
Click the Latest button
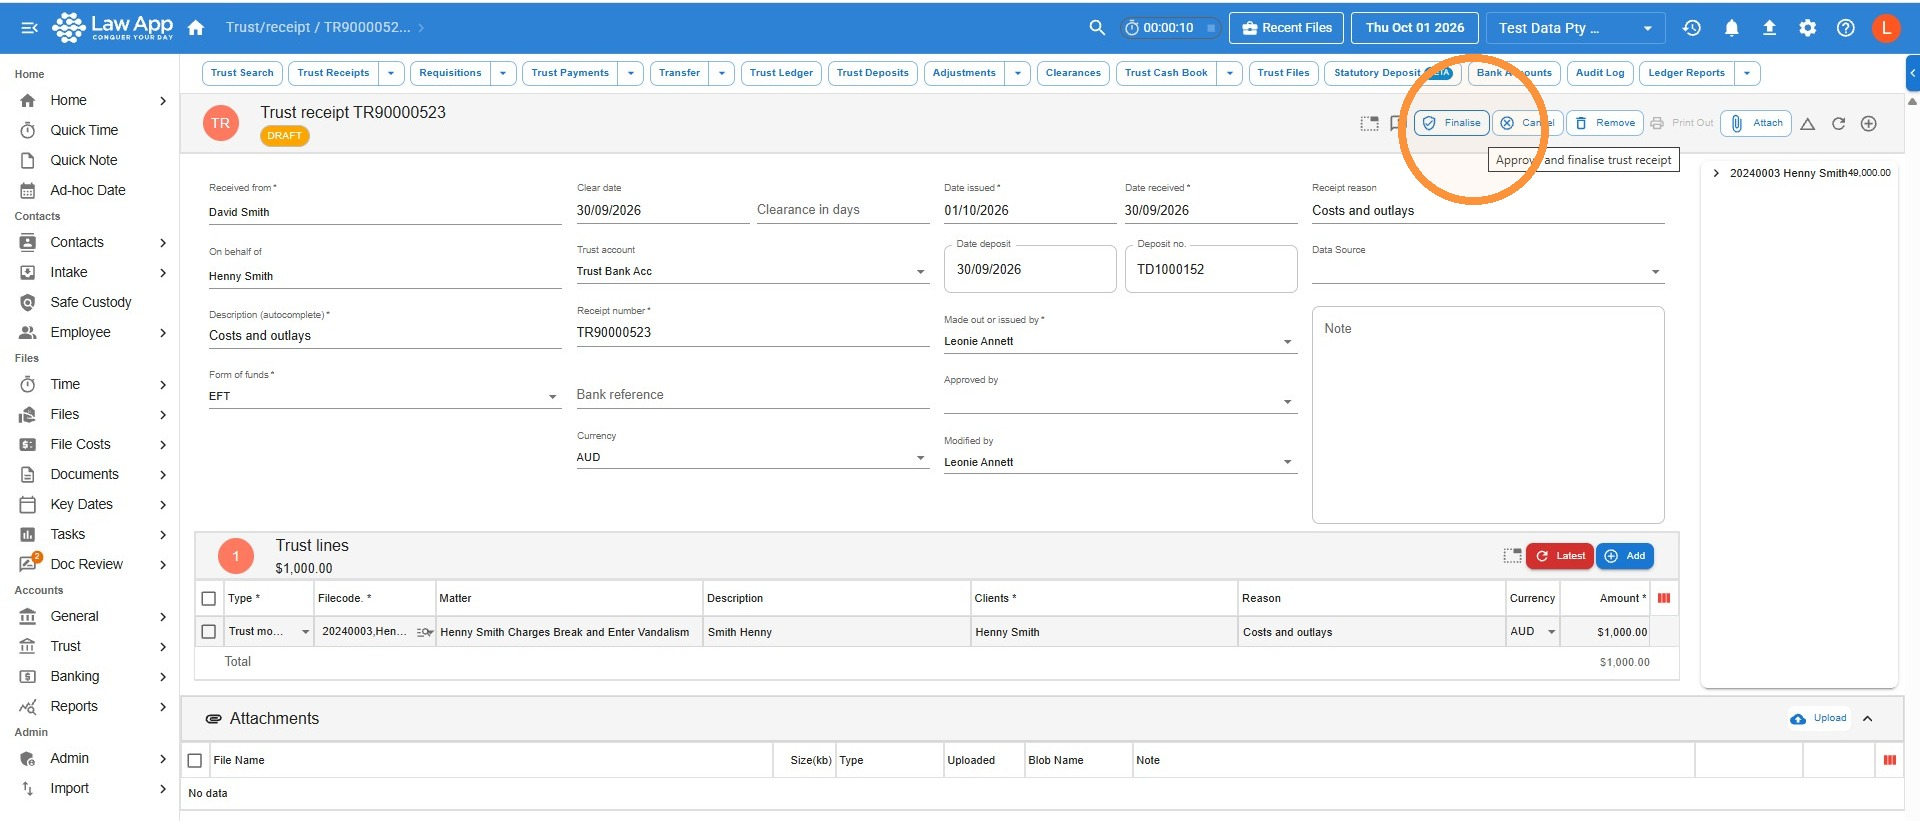(x=1560, y=556)
